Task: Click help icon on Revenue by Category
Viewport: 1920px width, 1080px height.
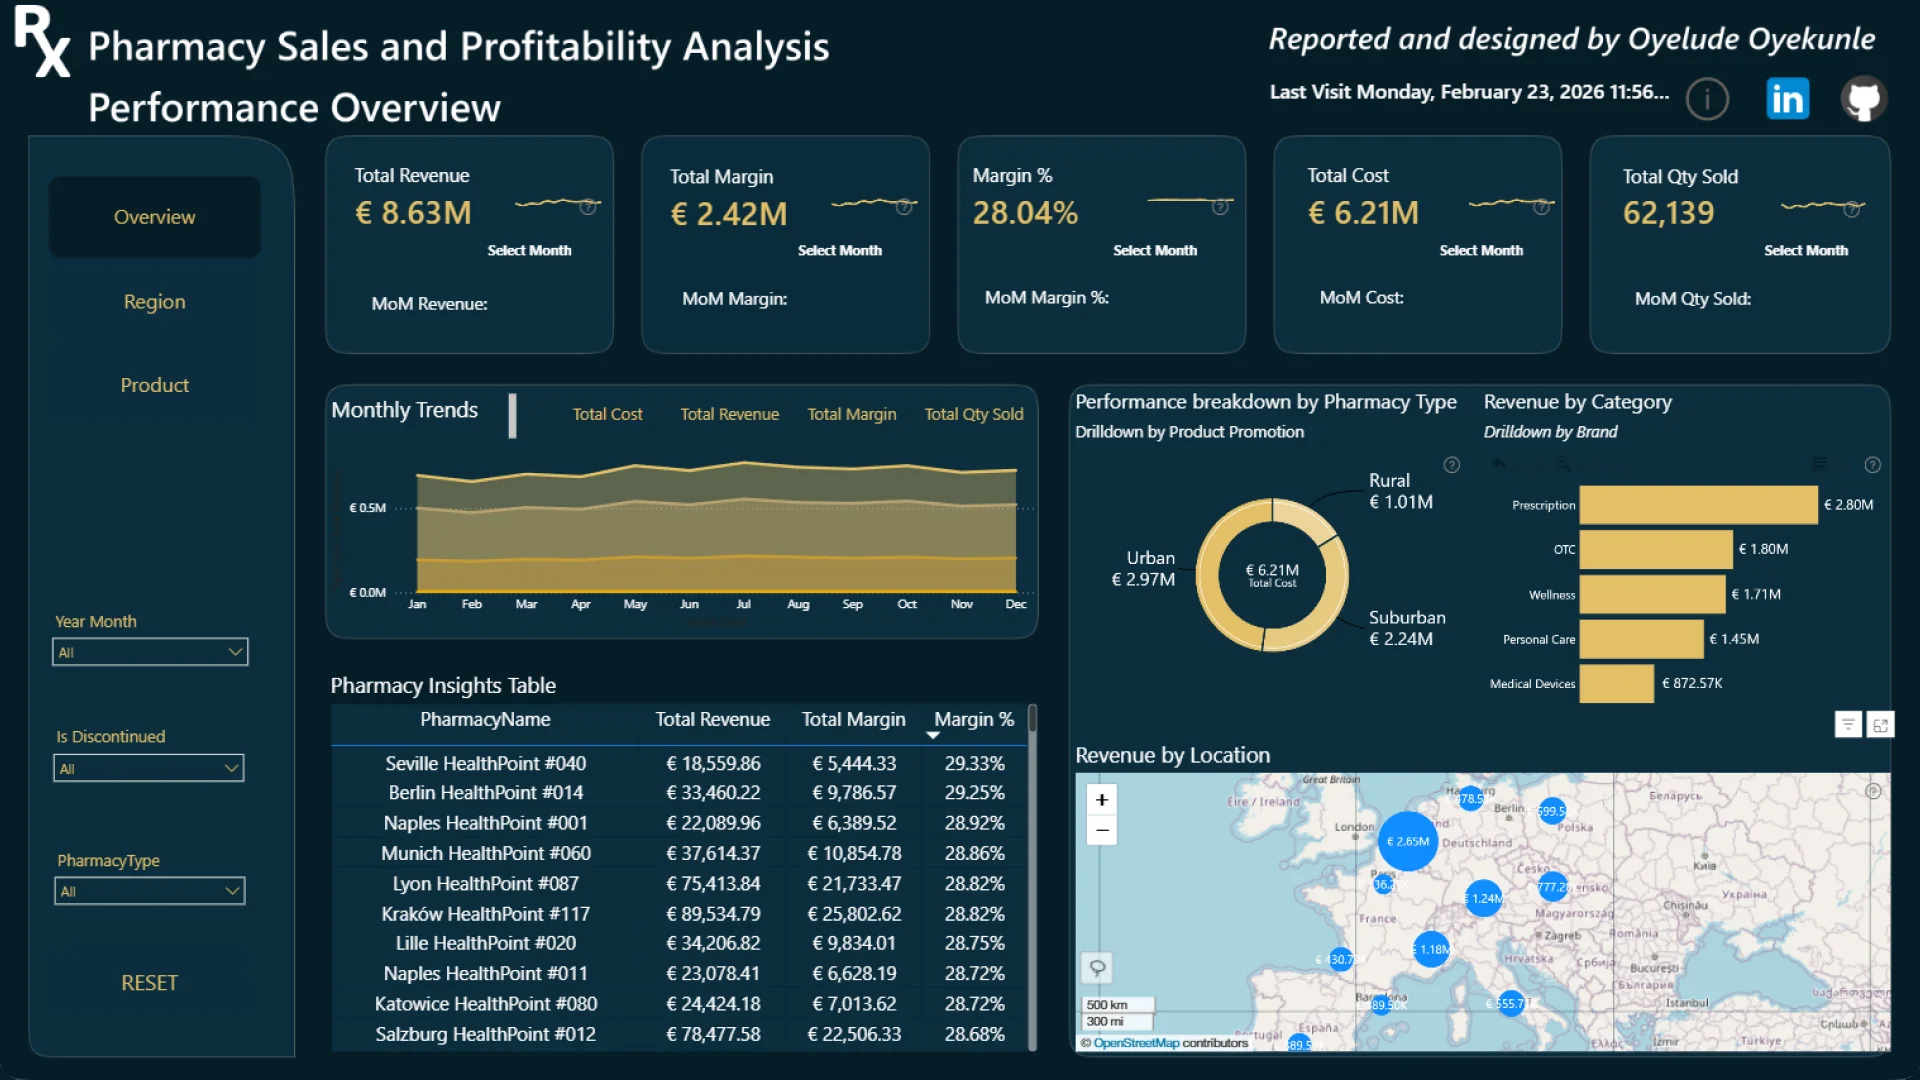Action: coord(1872,465)
